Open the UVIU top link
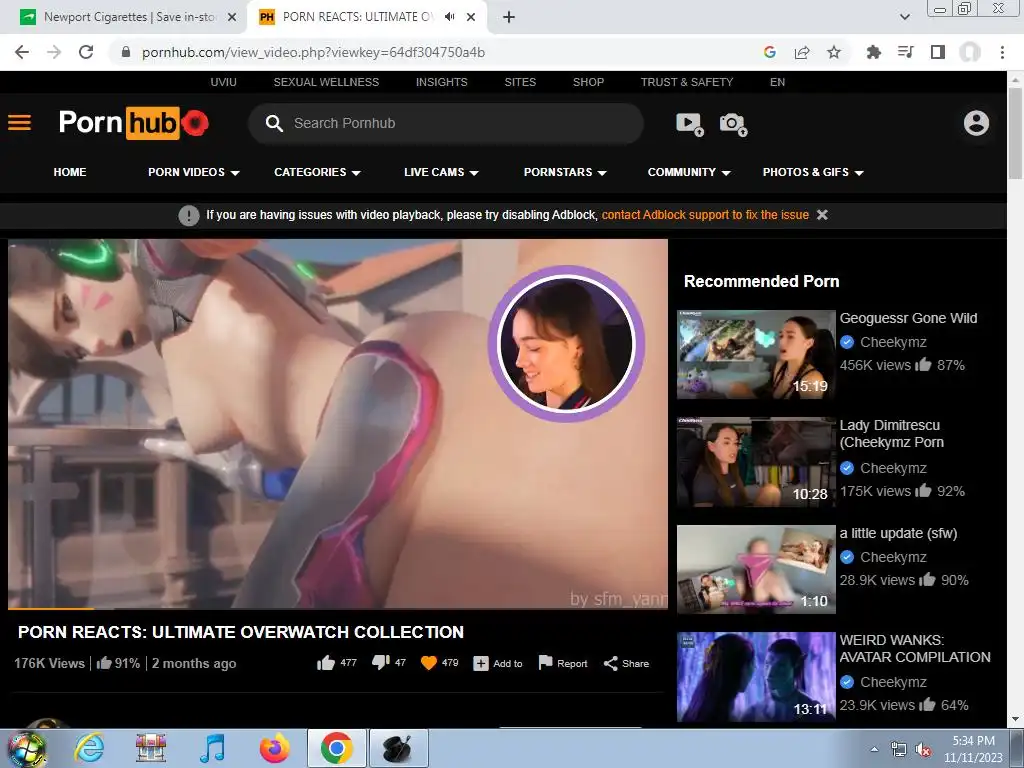The height and width of the screenshot is (768, 1024). click(x=223, y=82)
